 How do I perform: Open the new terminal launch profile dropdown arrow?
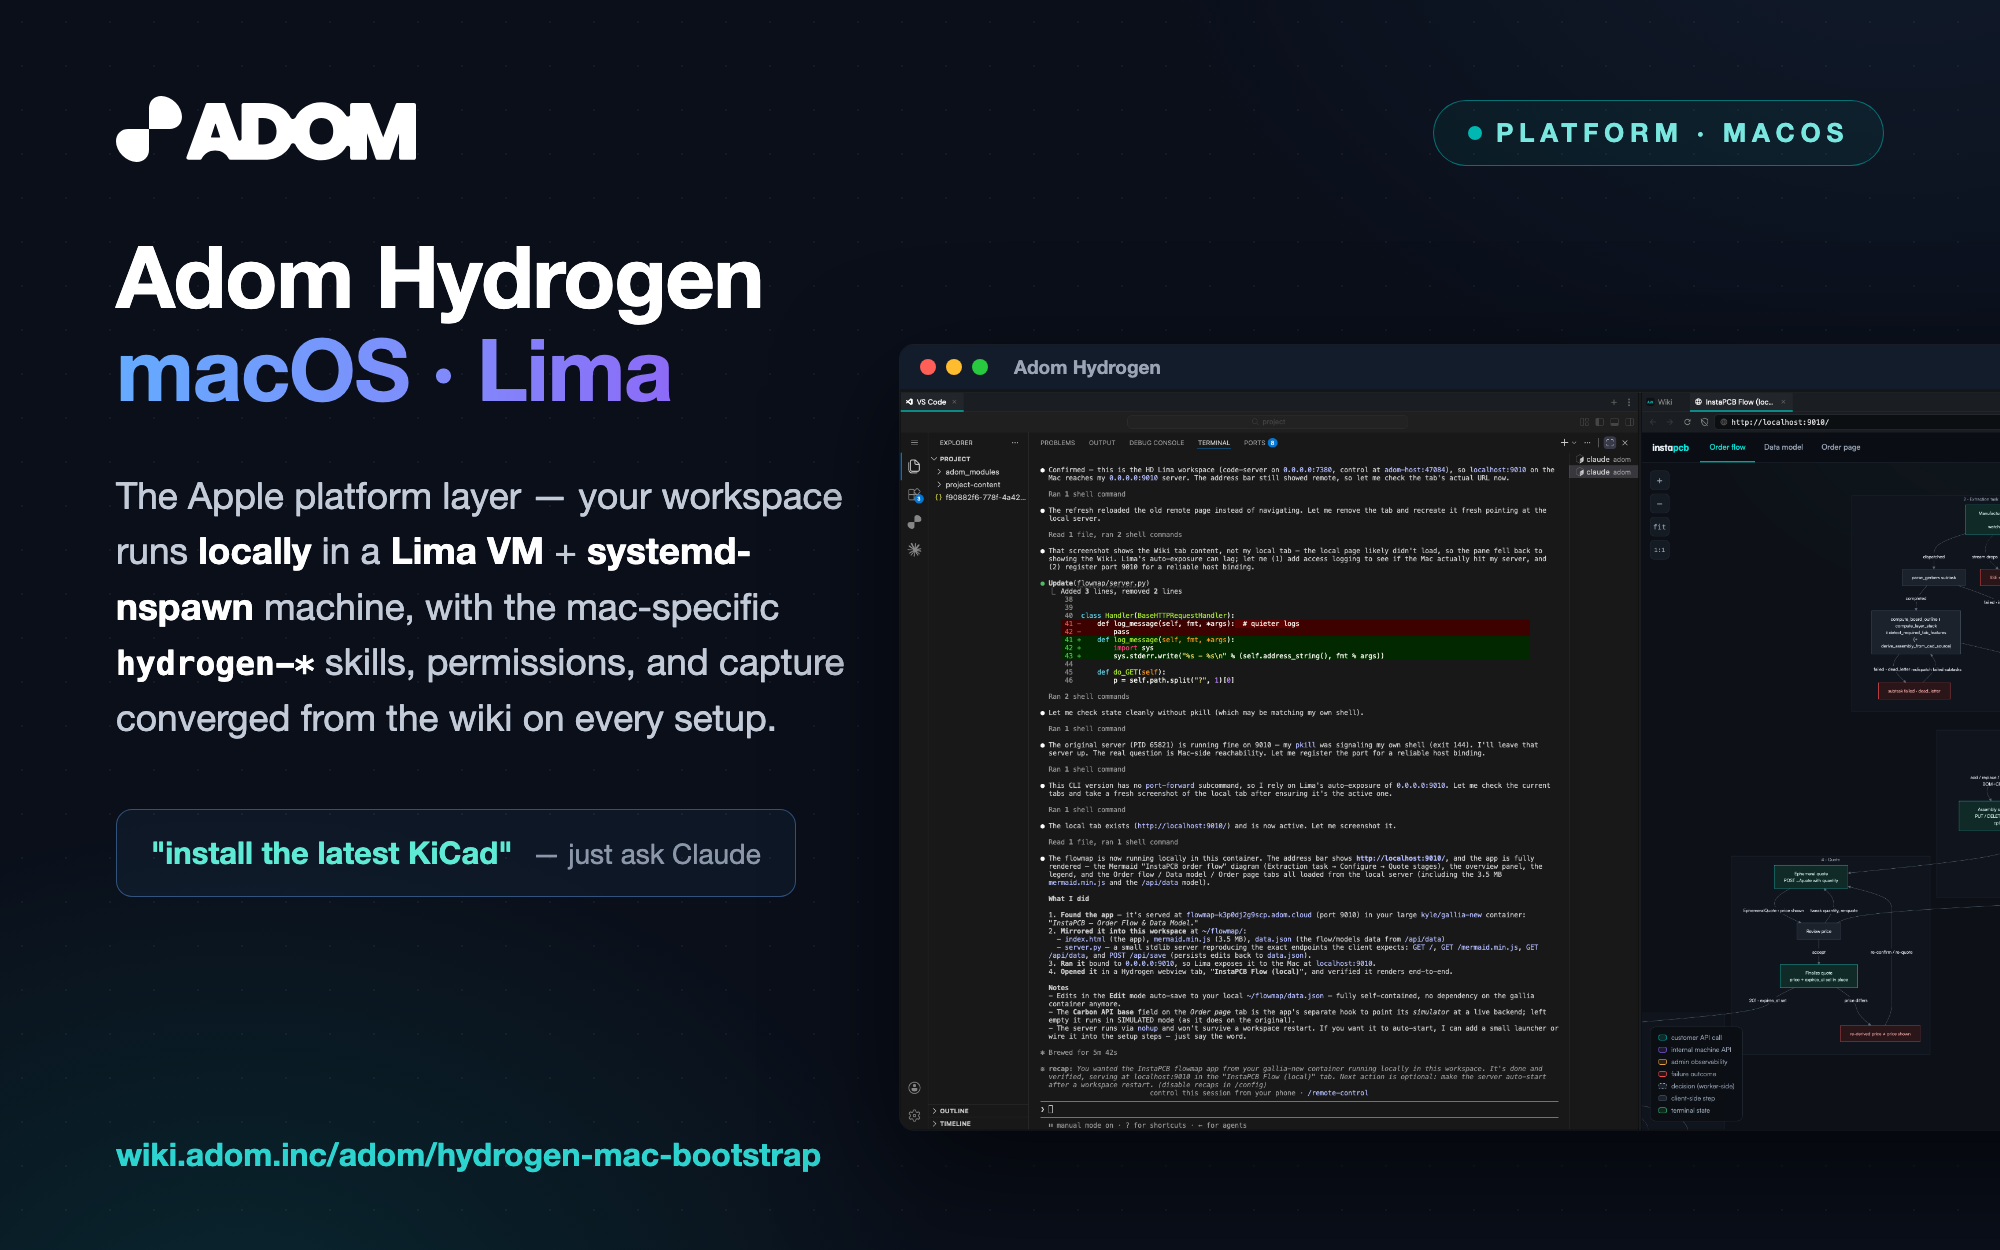pyautogui.click(x=1574, y=442)
